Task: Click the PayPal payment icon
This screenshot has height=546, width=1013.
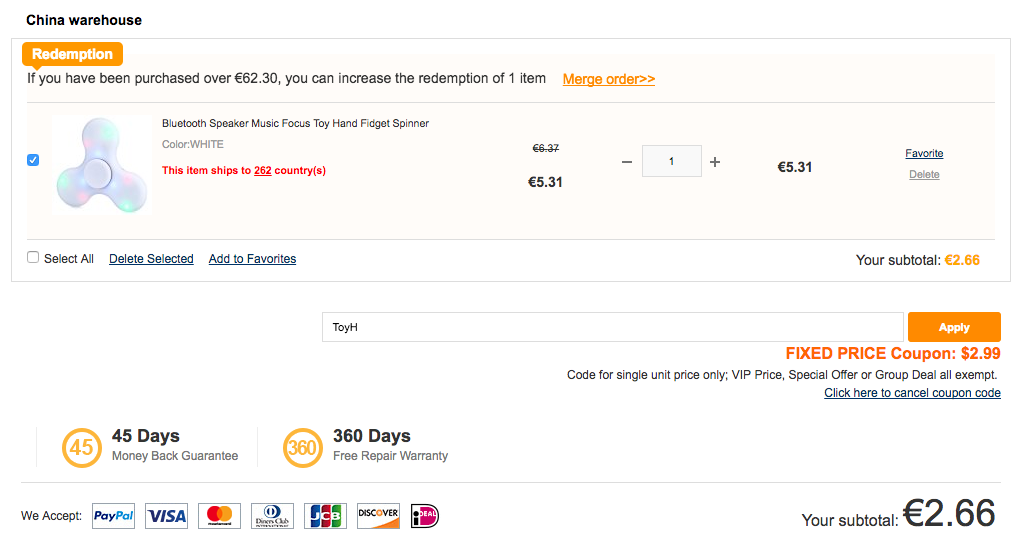Action: point(113,516)
